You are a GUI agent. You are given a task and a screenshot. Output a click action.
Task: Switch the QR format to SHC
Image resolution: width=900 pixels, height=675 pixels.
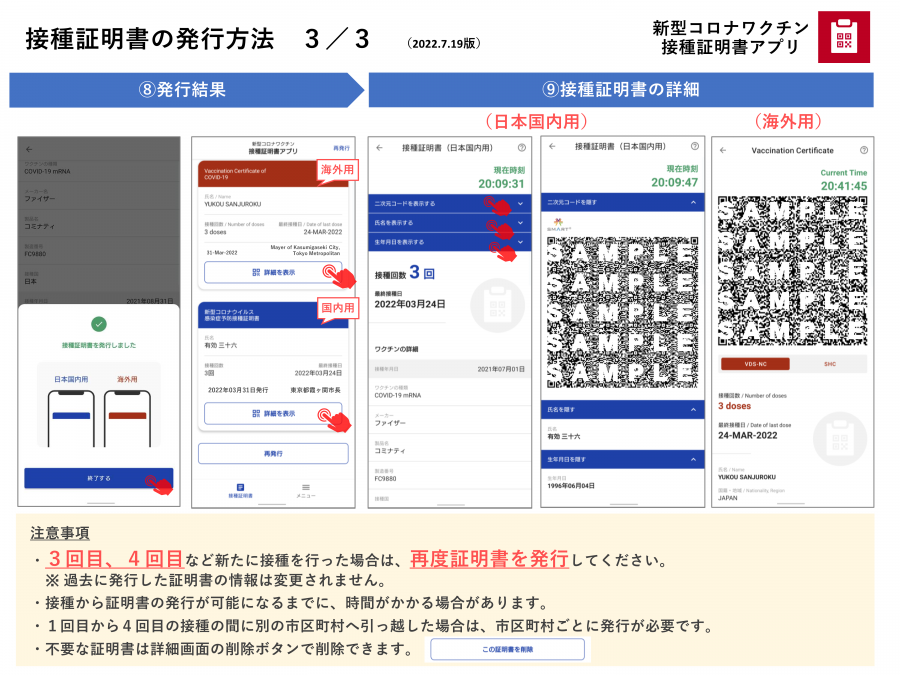[x=828, y=364]
